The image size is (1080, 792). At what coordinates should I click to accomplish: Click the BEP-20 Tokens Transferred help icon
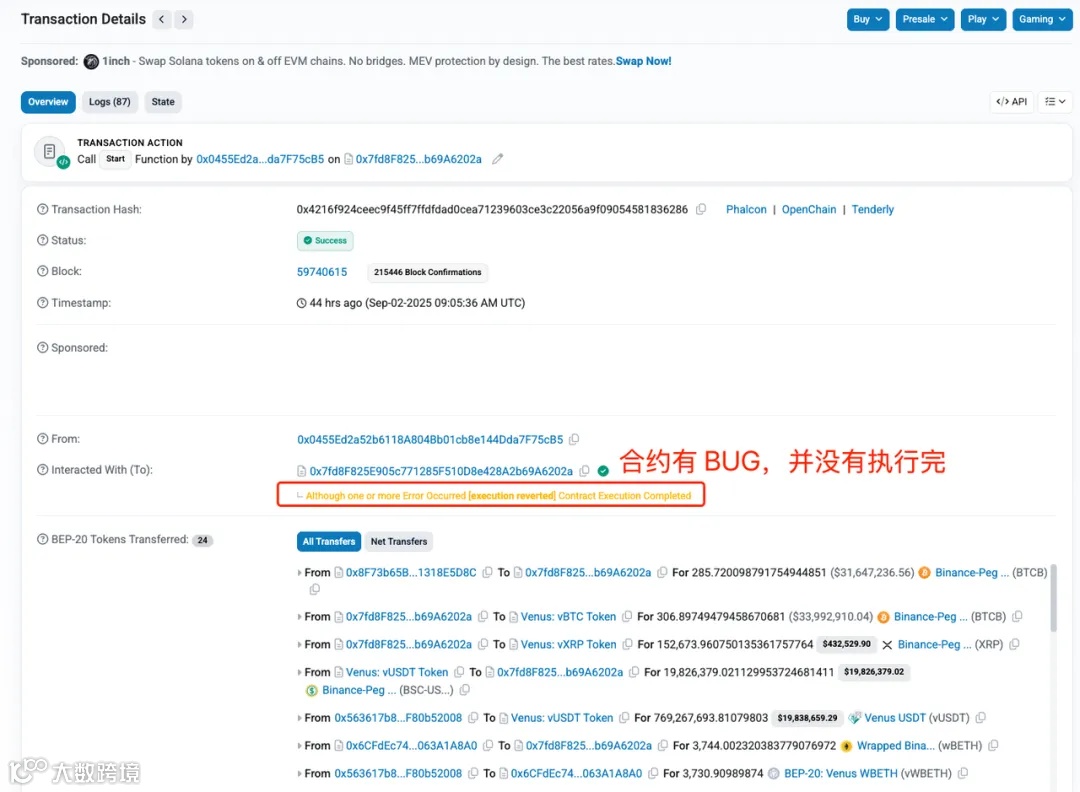point(43,539)
